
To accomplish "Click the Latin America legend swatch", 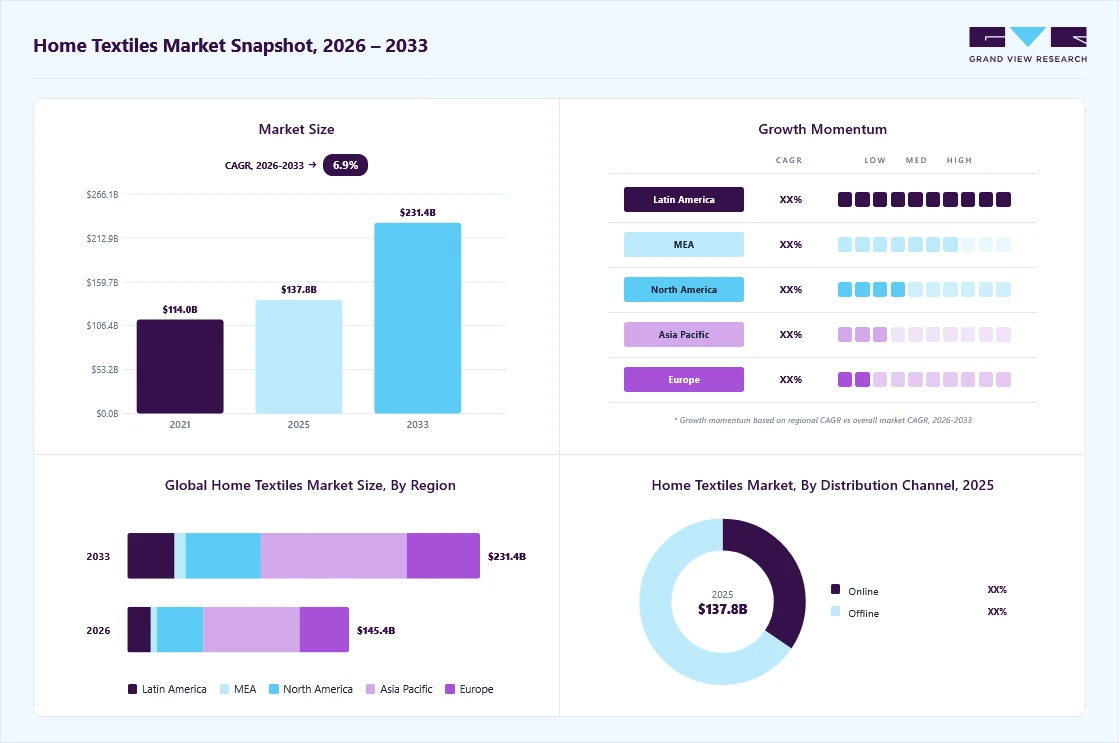I will click(x=132, y=689).
